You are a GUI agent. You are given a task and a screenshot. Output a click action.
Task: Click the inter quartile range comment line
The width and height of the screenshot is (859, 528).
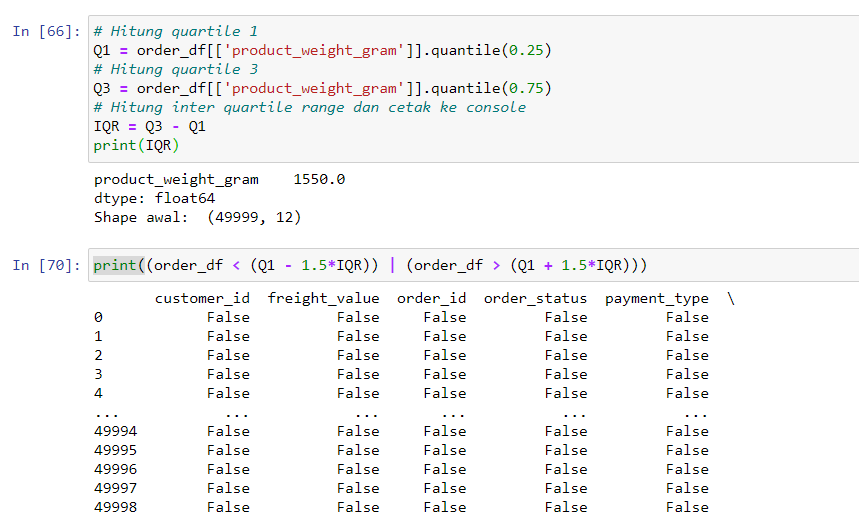[x=310, y=107]
